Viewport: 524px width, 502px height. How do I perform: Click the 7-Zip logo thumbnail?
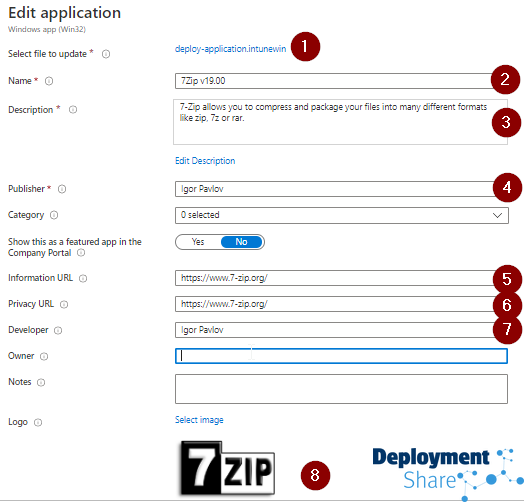pyautogui.click(x=228, y=468)
